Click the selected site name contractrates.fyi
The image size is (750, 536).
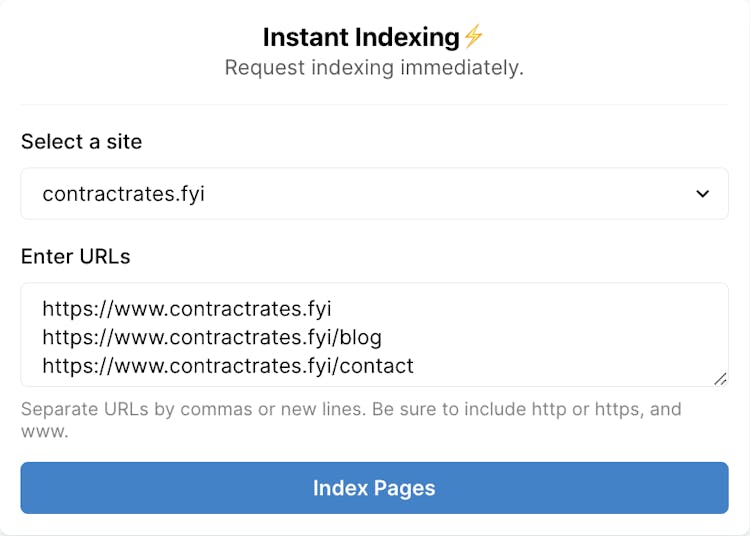pos(123,194)
